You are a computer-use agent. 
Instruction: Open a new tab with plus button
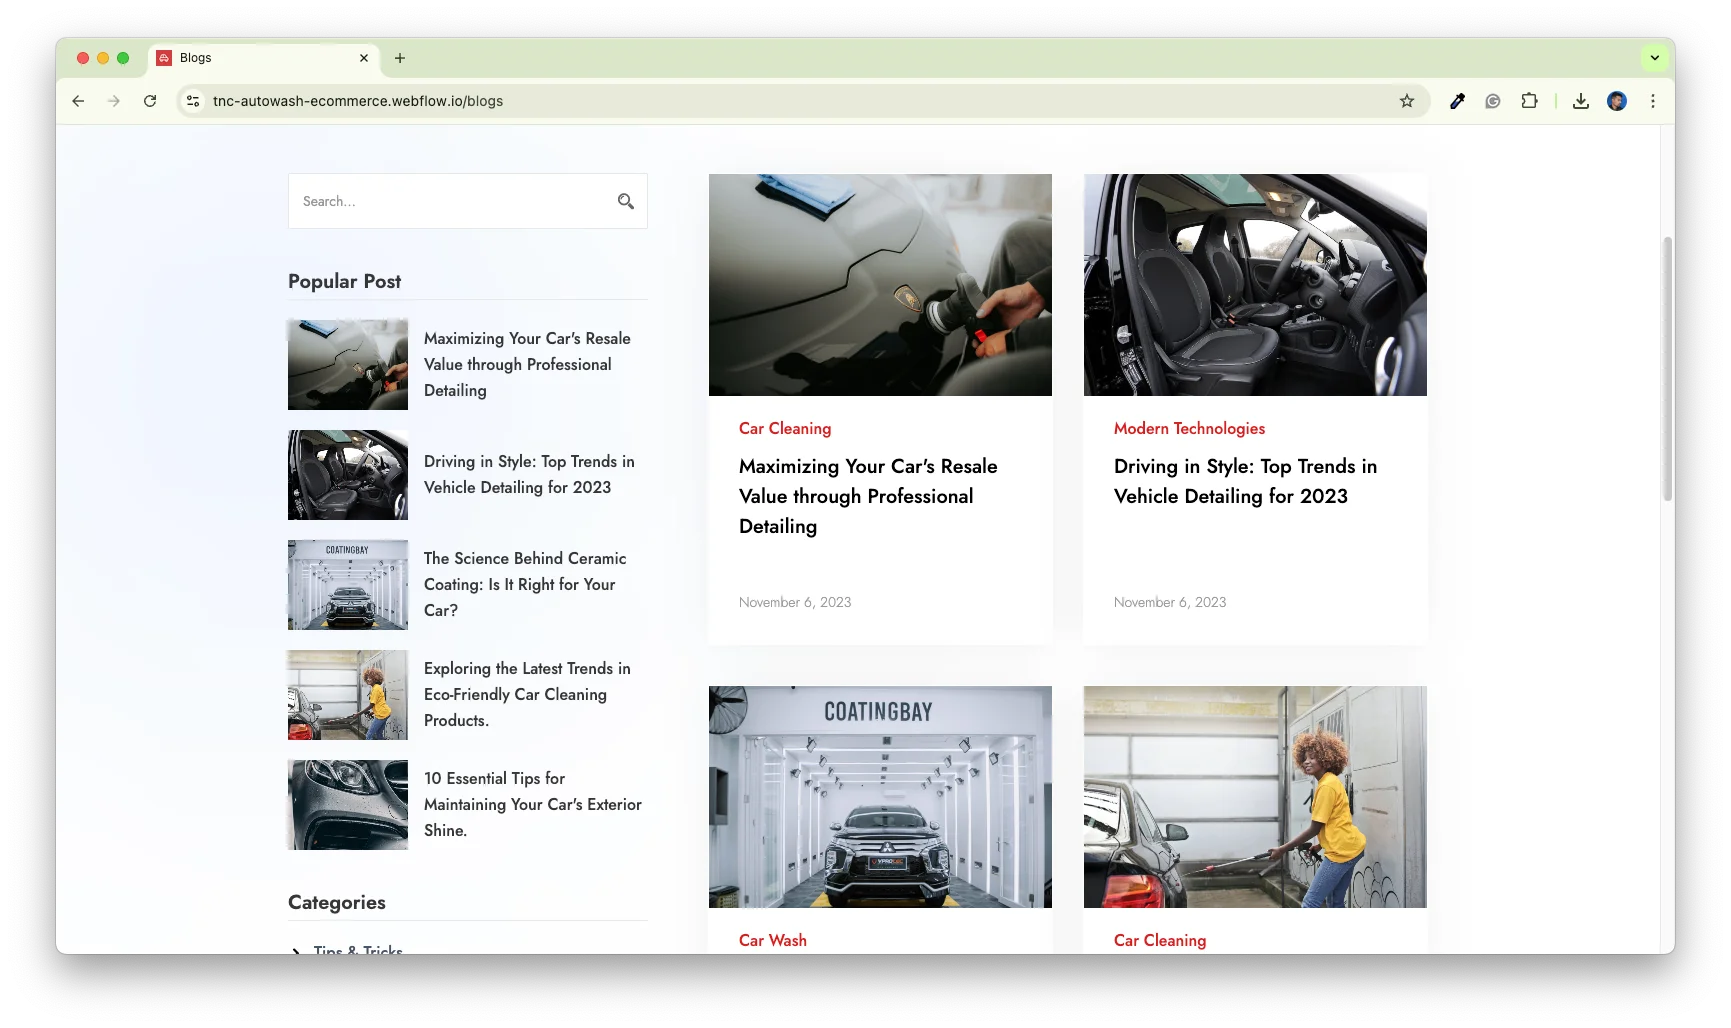click(x=400, y=58)
